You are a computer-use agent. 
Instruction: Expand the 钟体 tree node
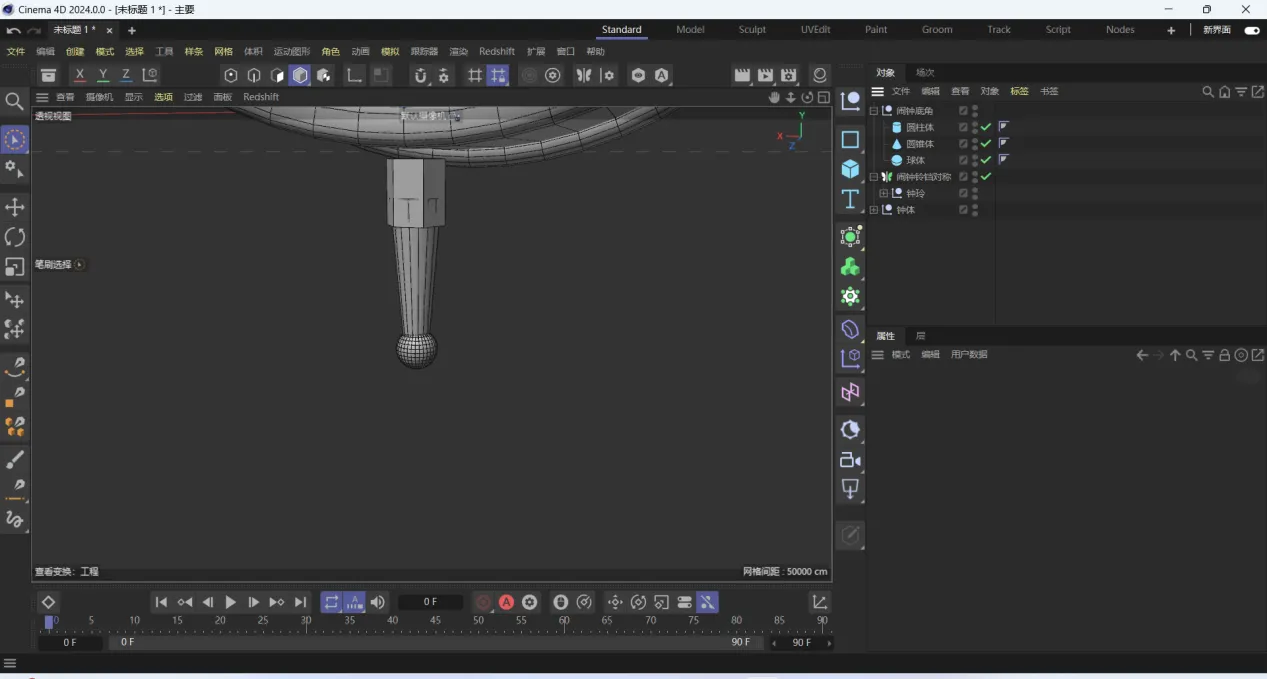coord(874,210)
